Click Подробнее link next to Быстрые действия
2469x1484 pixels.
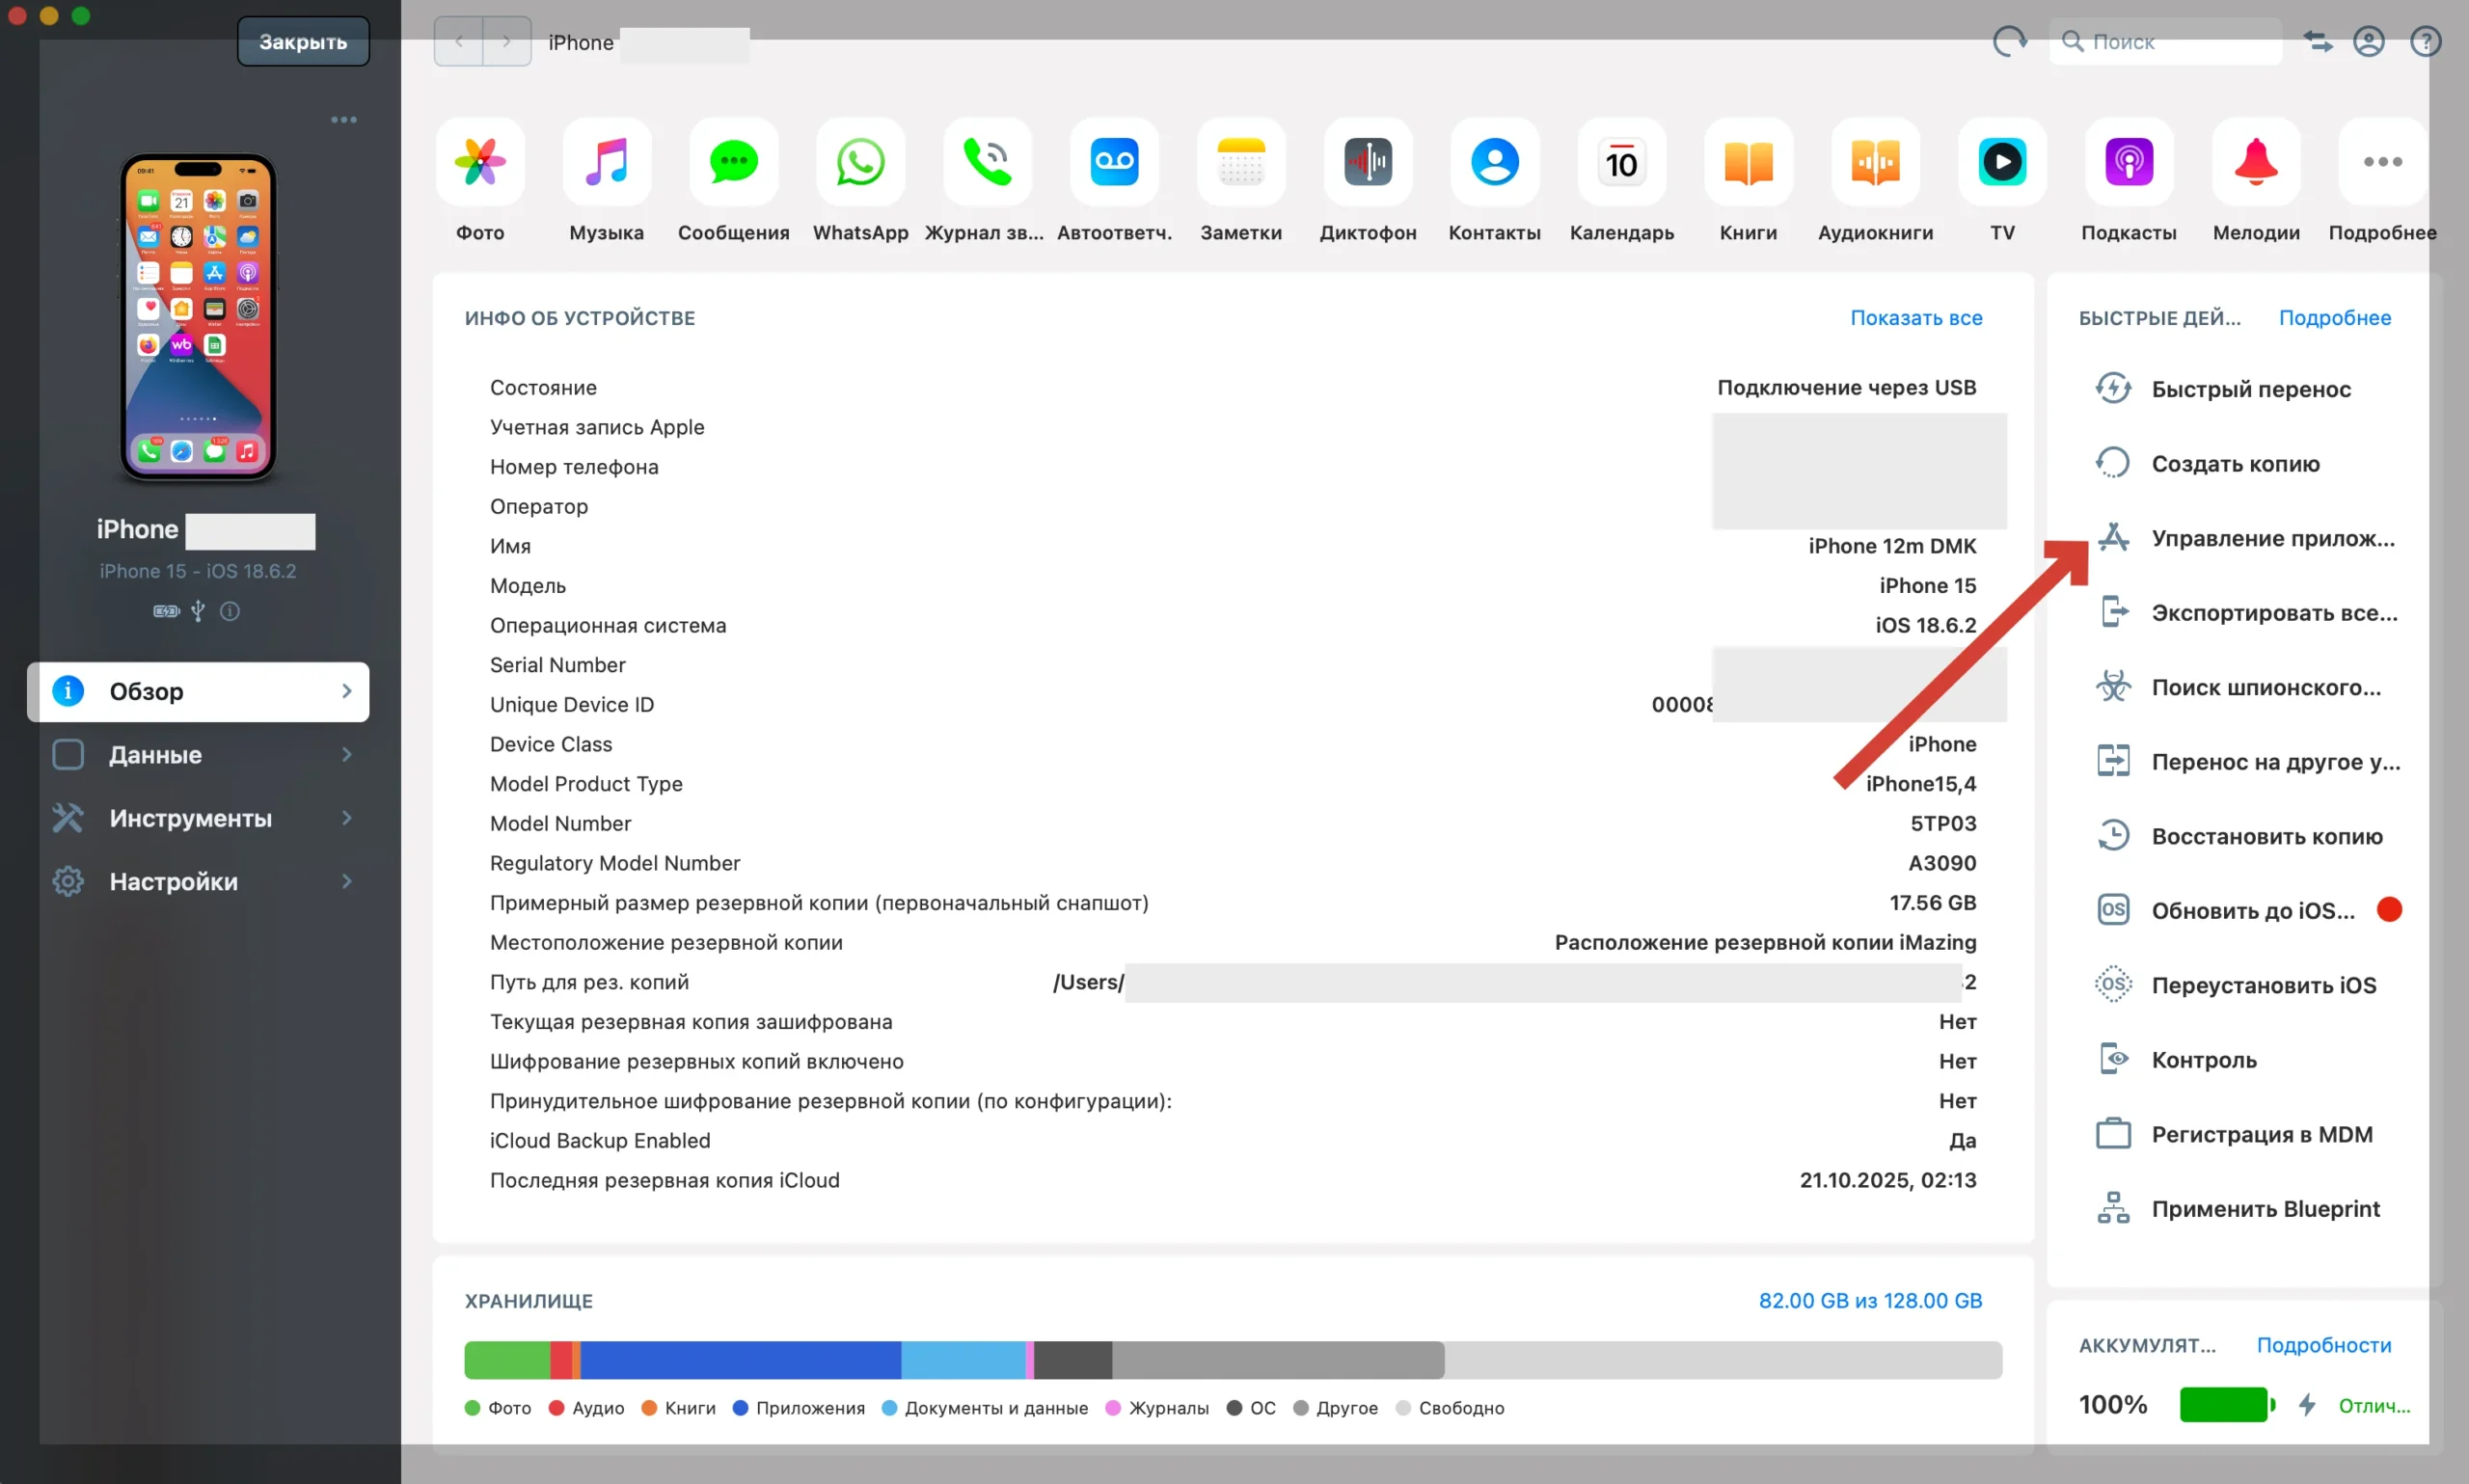click(x=2335, y=318)
